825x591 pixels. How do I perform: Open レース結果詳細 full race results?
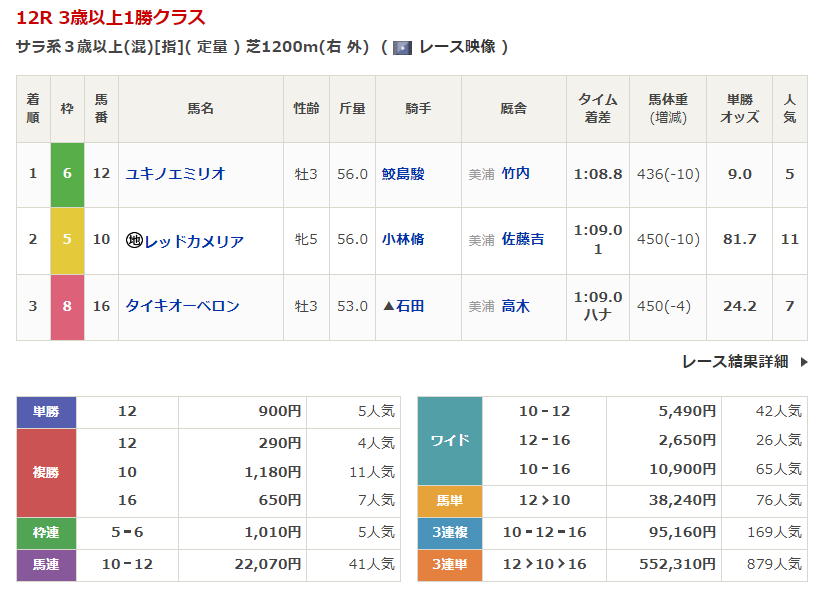pos(735,362)
